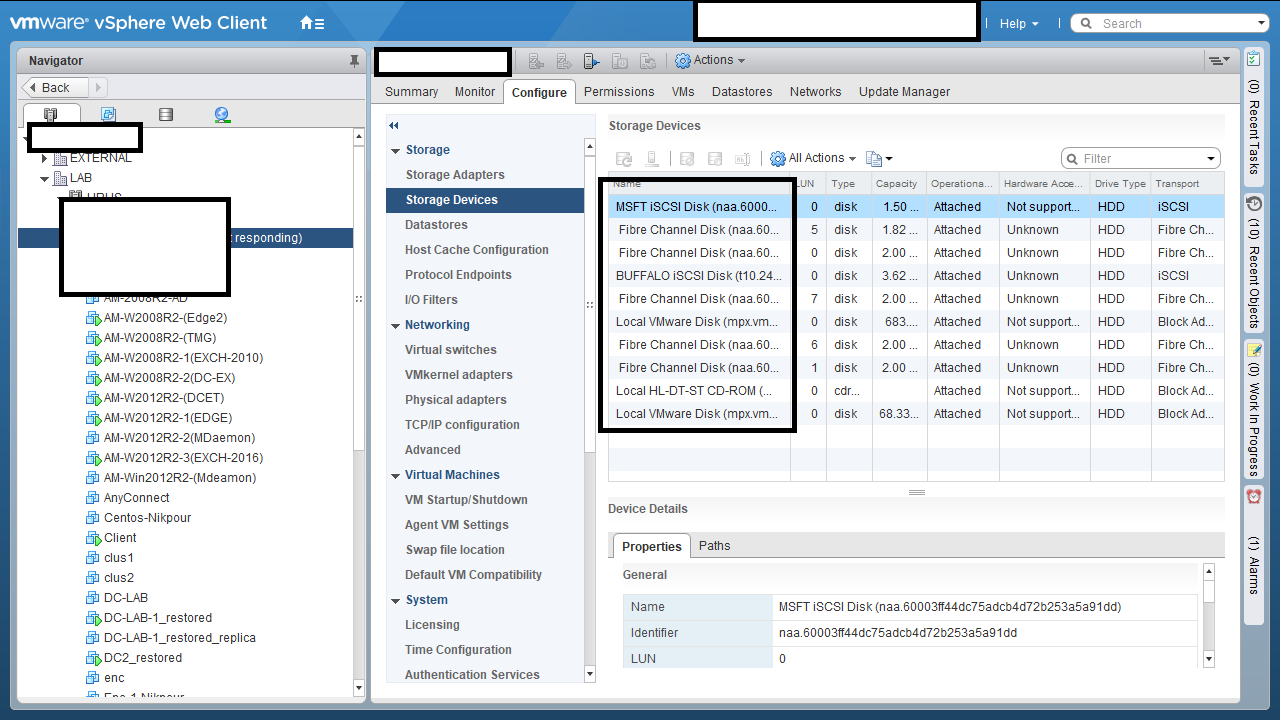Image resolution: width=1281 pixels, height=720 pixels.
Task: Switch to the Datastores tab
Action: (742, 91)
